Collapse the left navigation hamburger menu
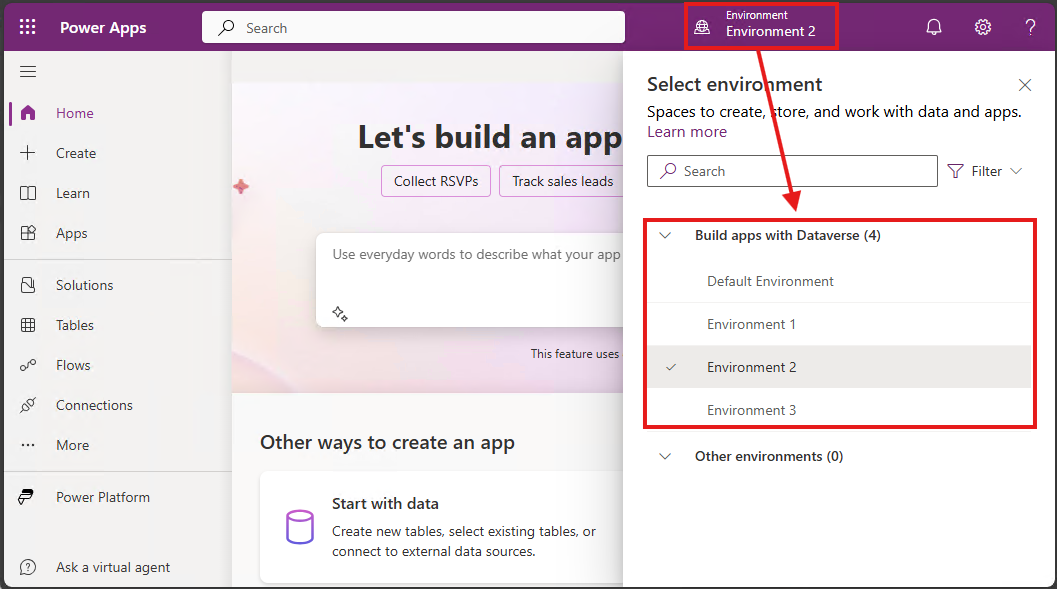 pyautogui.click(x=28, y=71)
